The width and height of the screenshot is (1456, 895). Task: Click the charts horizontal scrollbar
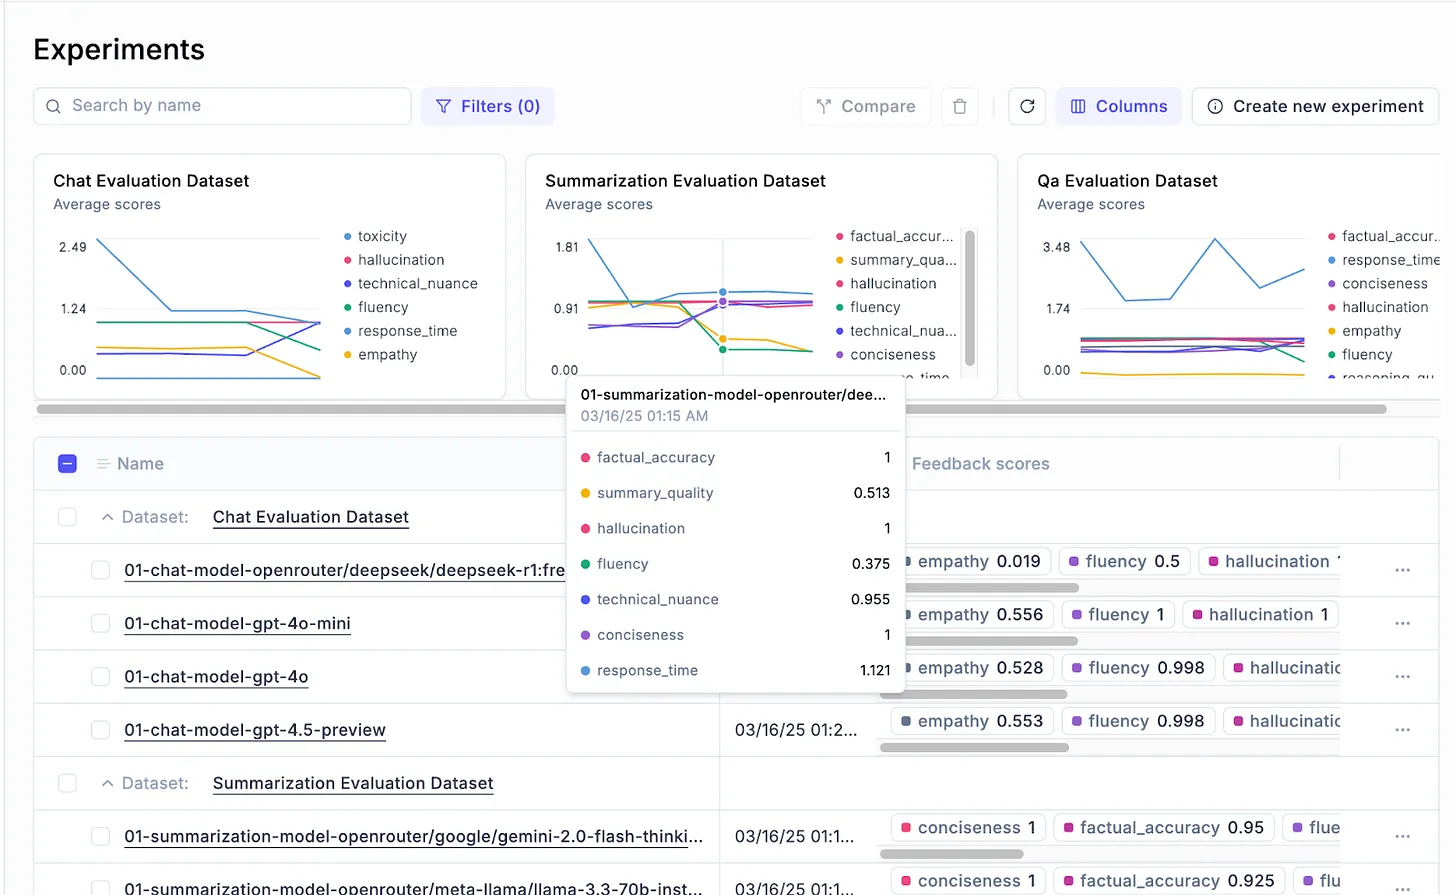coord(711,409)
